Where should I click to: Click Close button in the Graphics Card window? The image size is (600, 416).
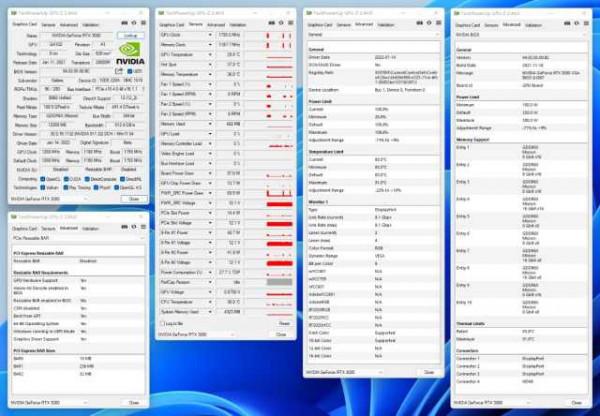tap(134, 199)
